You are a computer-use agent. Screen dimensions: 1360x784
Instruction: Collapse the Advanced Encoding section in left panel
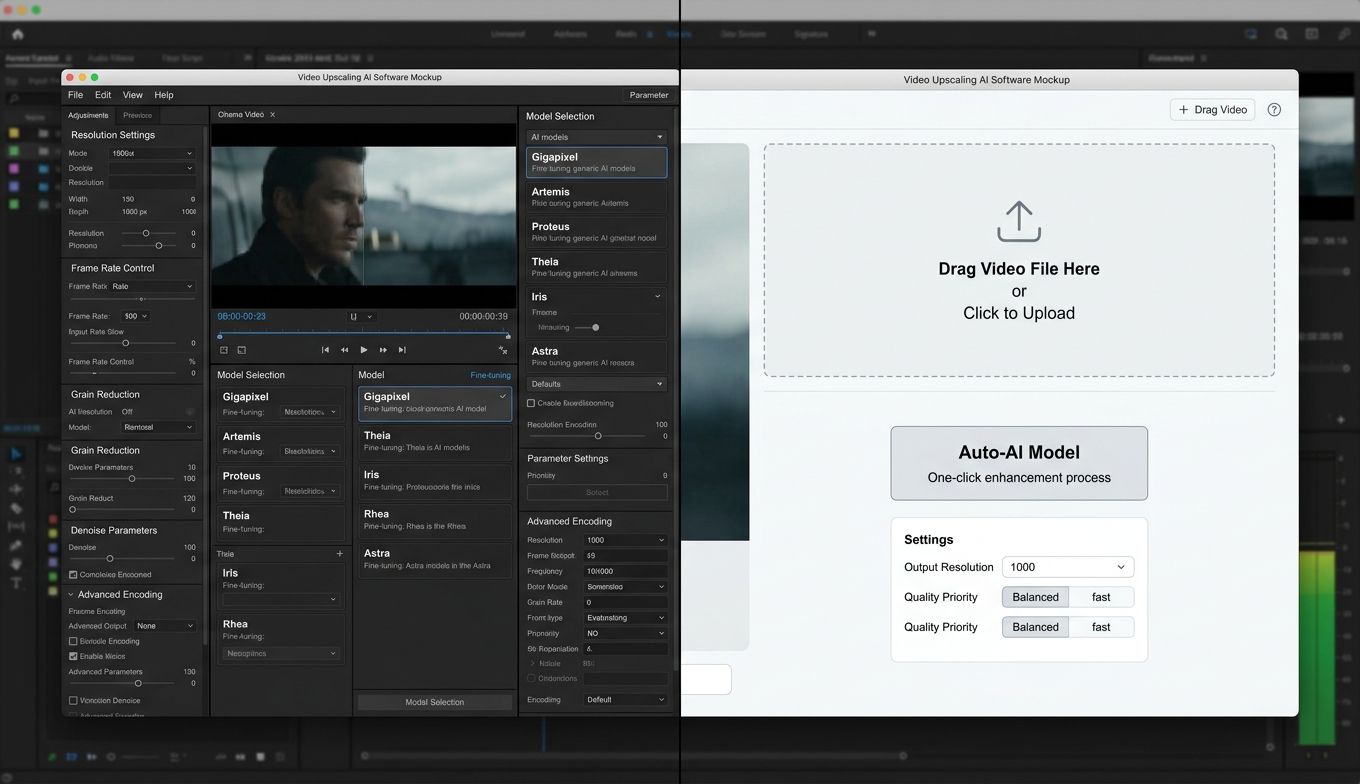click(71, 594)
